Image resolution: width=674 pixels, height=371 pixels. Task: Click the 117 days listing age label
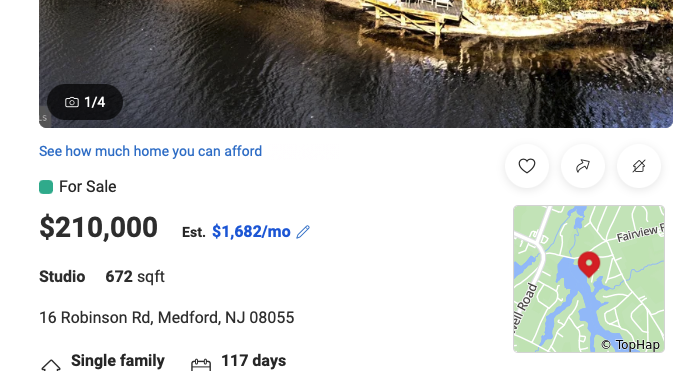[254, 361]
